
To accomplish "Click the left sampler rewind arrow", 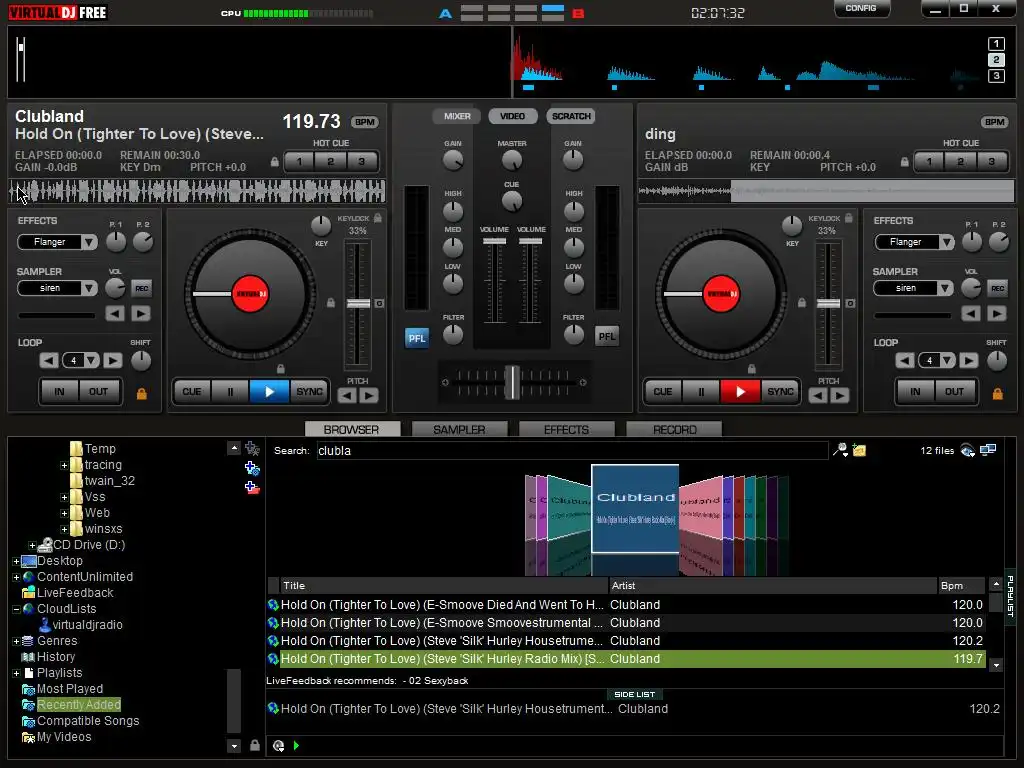I will [115, 313].
